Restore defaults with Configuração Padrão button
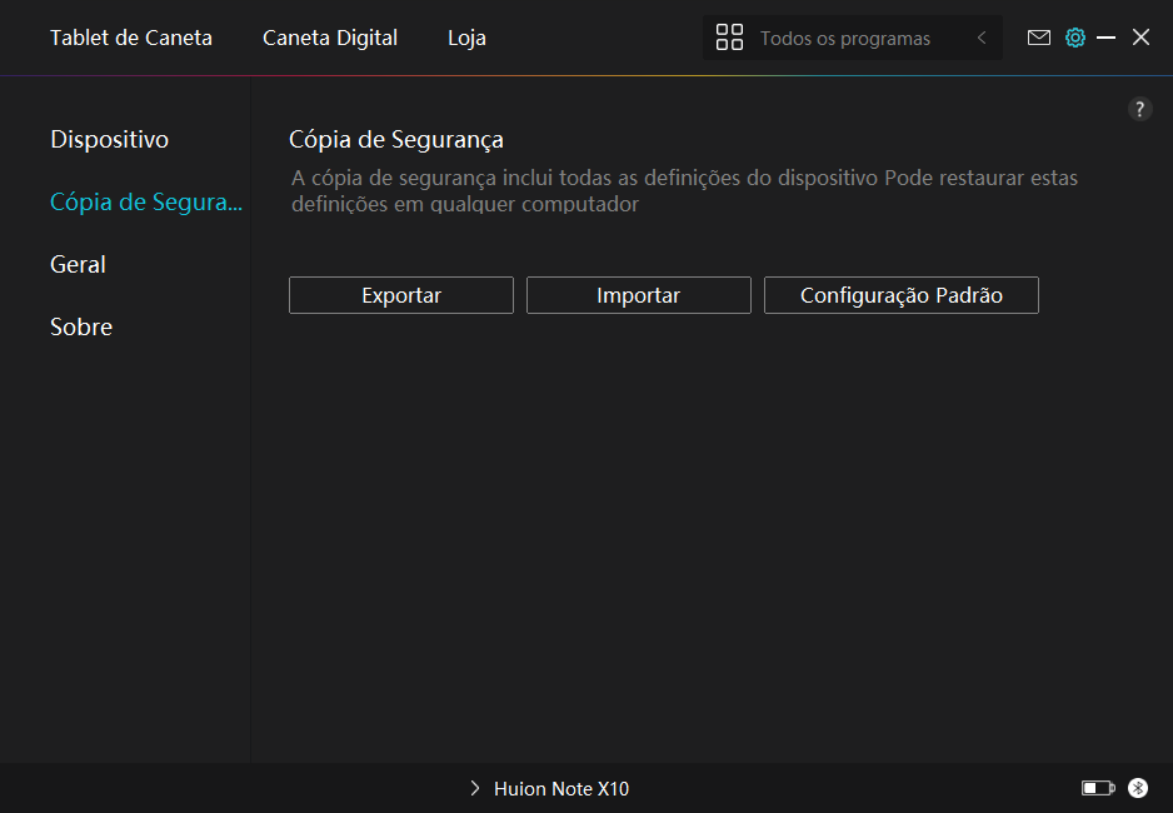The width and height of the screenshot is (1173, 813). [x=901, y=296]
